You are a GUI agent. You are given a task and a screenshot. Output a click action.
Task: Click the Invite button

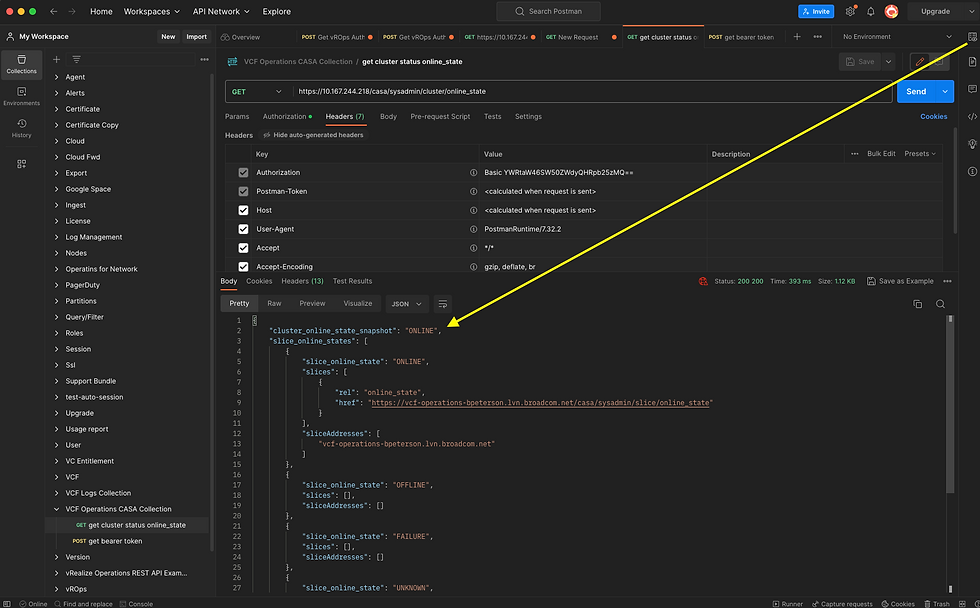816,11
